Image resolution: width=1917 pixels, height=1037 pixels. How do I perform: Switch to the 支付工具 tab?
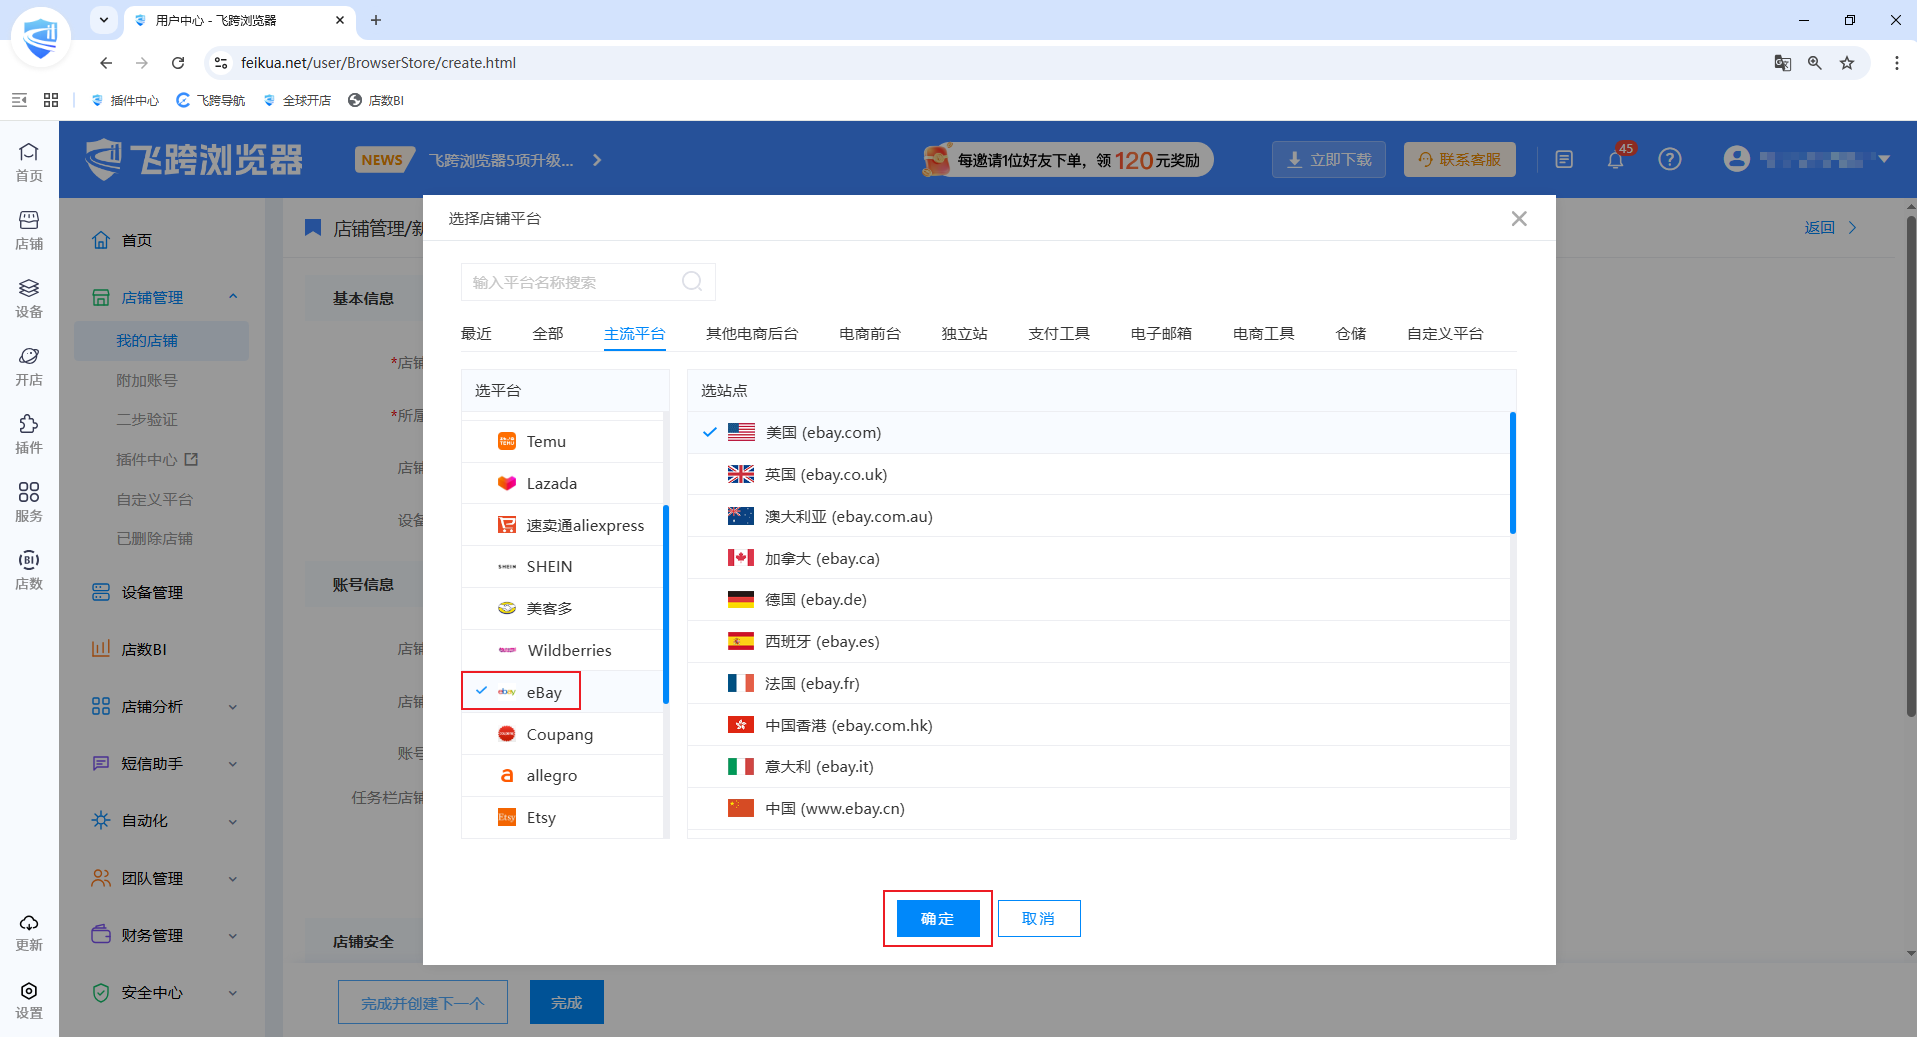(x=1059, y=333)
